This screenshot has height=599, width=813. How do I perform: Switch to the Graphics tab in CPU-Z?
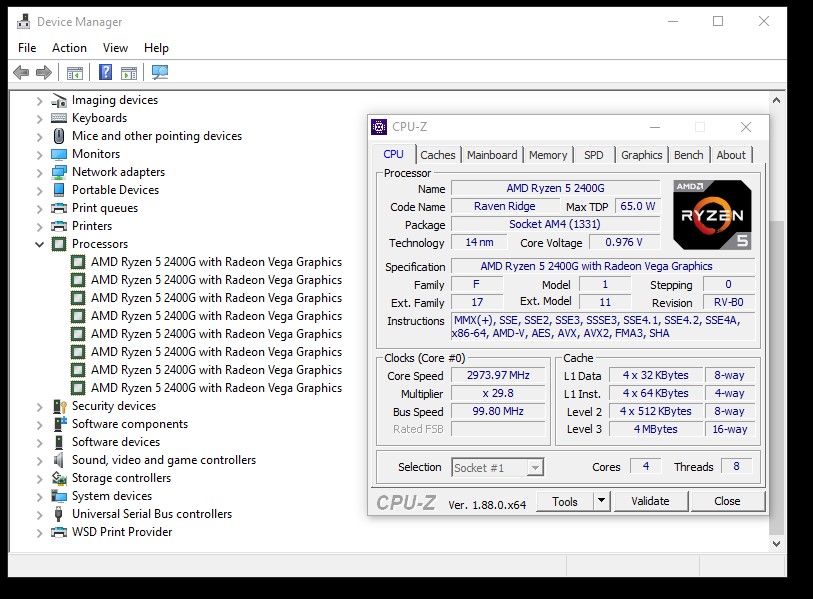click(641, 155)
